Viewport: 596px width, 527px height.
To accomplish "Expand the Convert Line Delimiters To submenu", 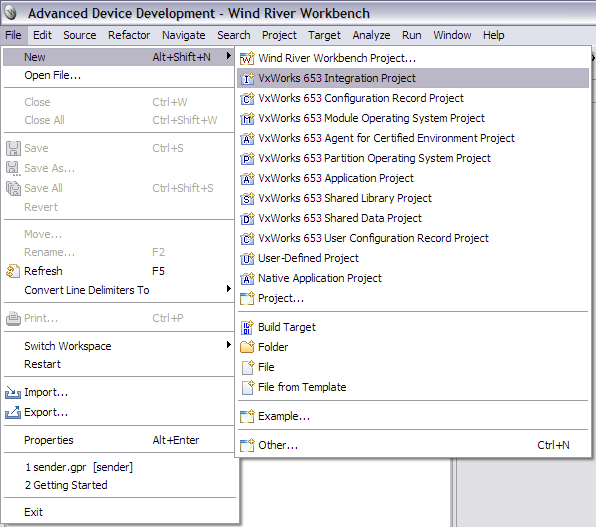I will pos(228,289).
